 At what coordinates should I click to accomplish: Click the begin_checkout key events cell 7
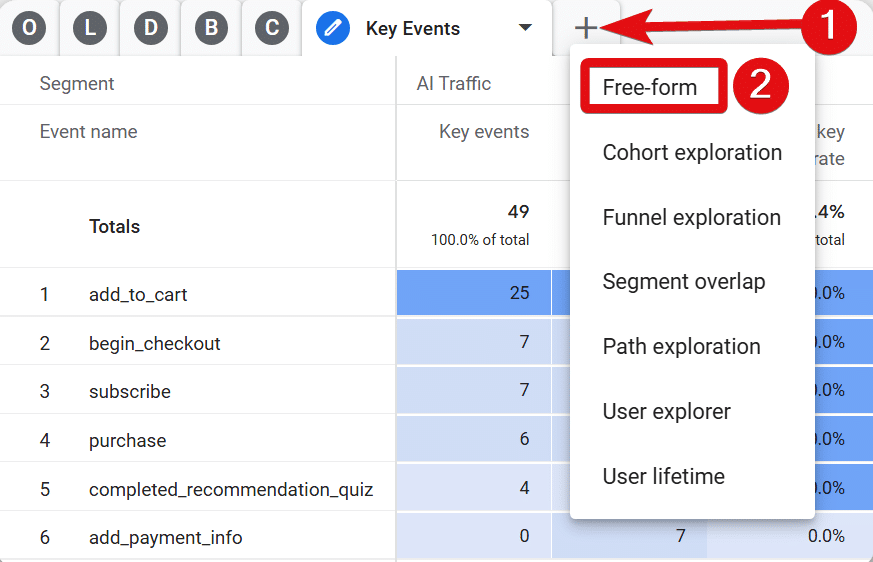(x=474, y=341)
